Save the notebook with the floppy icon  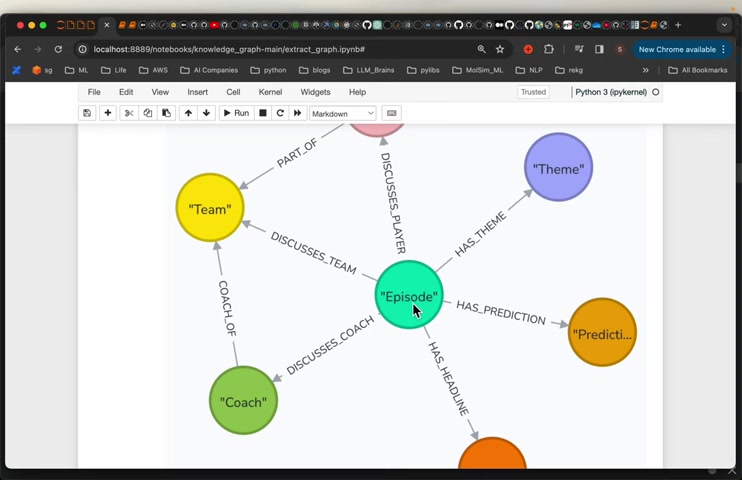[87, 113]
